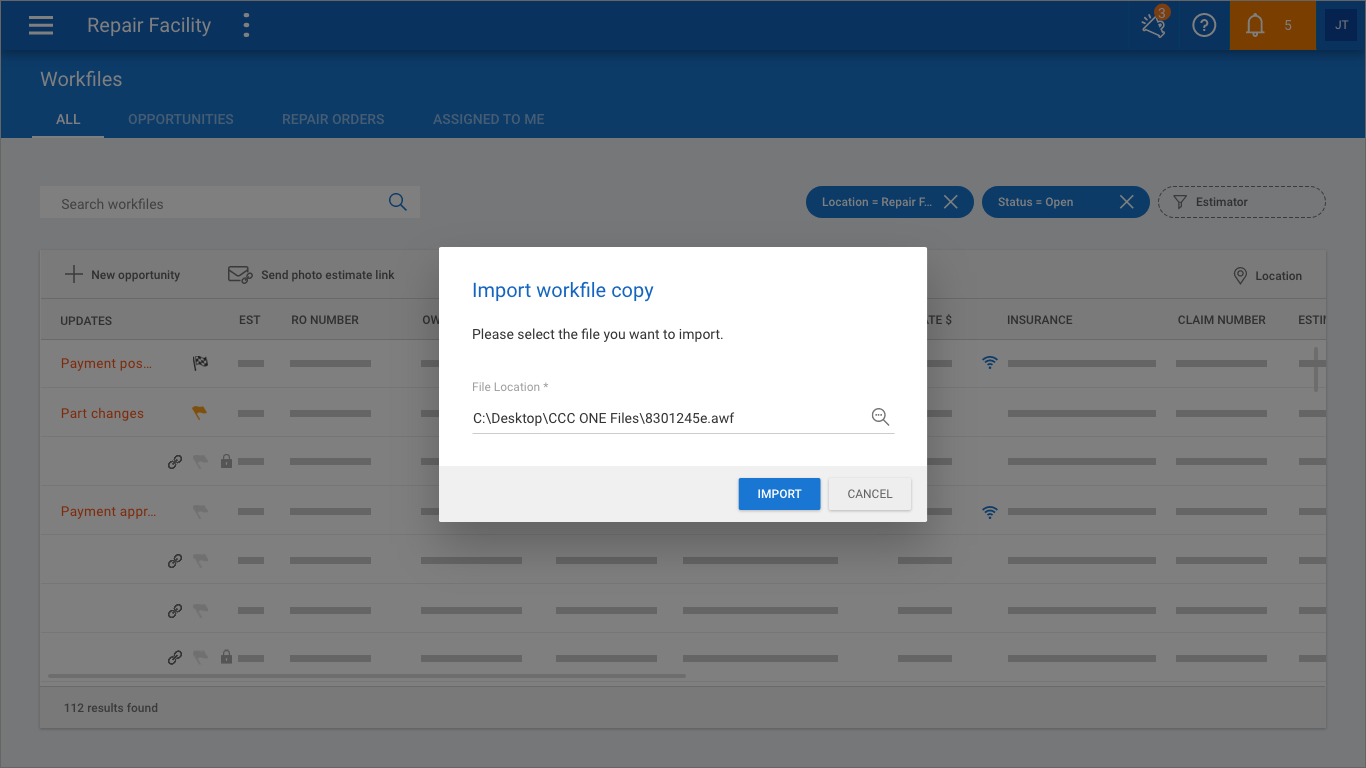Click the checkered flag in Payment pos... row

[x=200, y=363]
